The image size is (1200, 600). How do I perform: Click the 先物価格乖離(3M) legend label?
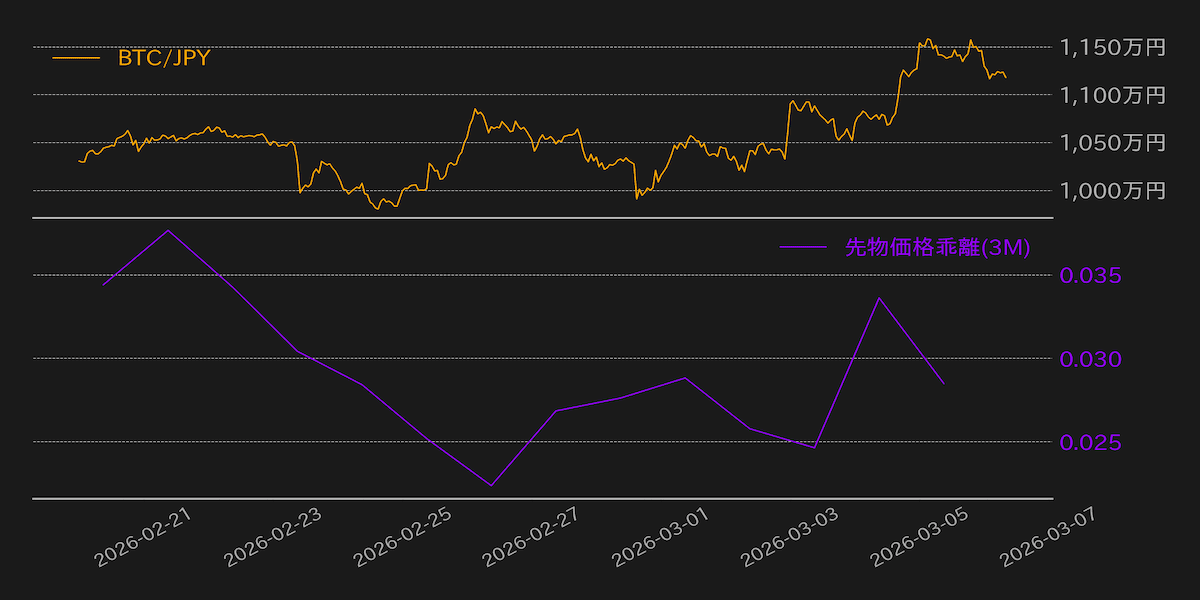point(937,248)
